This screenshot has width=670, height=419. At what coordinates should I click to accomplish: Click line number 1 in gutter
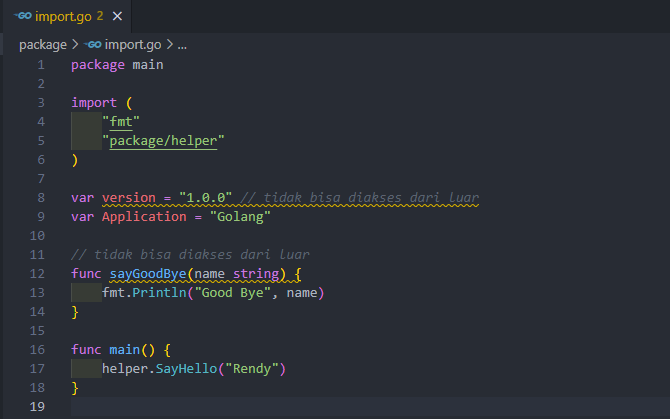(x=41, y=65)
